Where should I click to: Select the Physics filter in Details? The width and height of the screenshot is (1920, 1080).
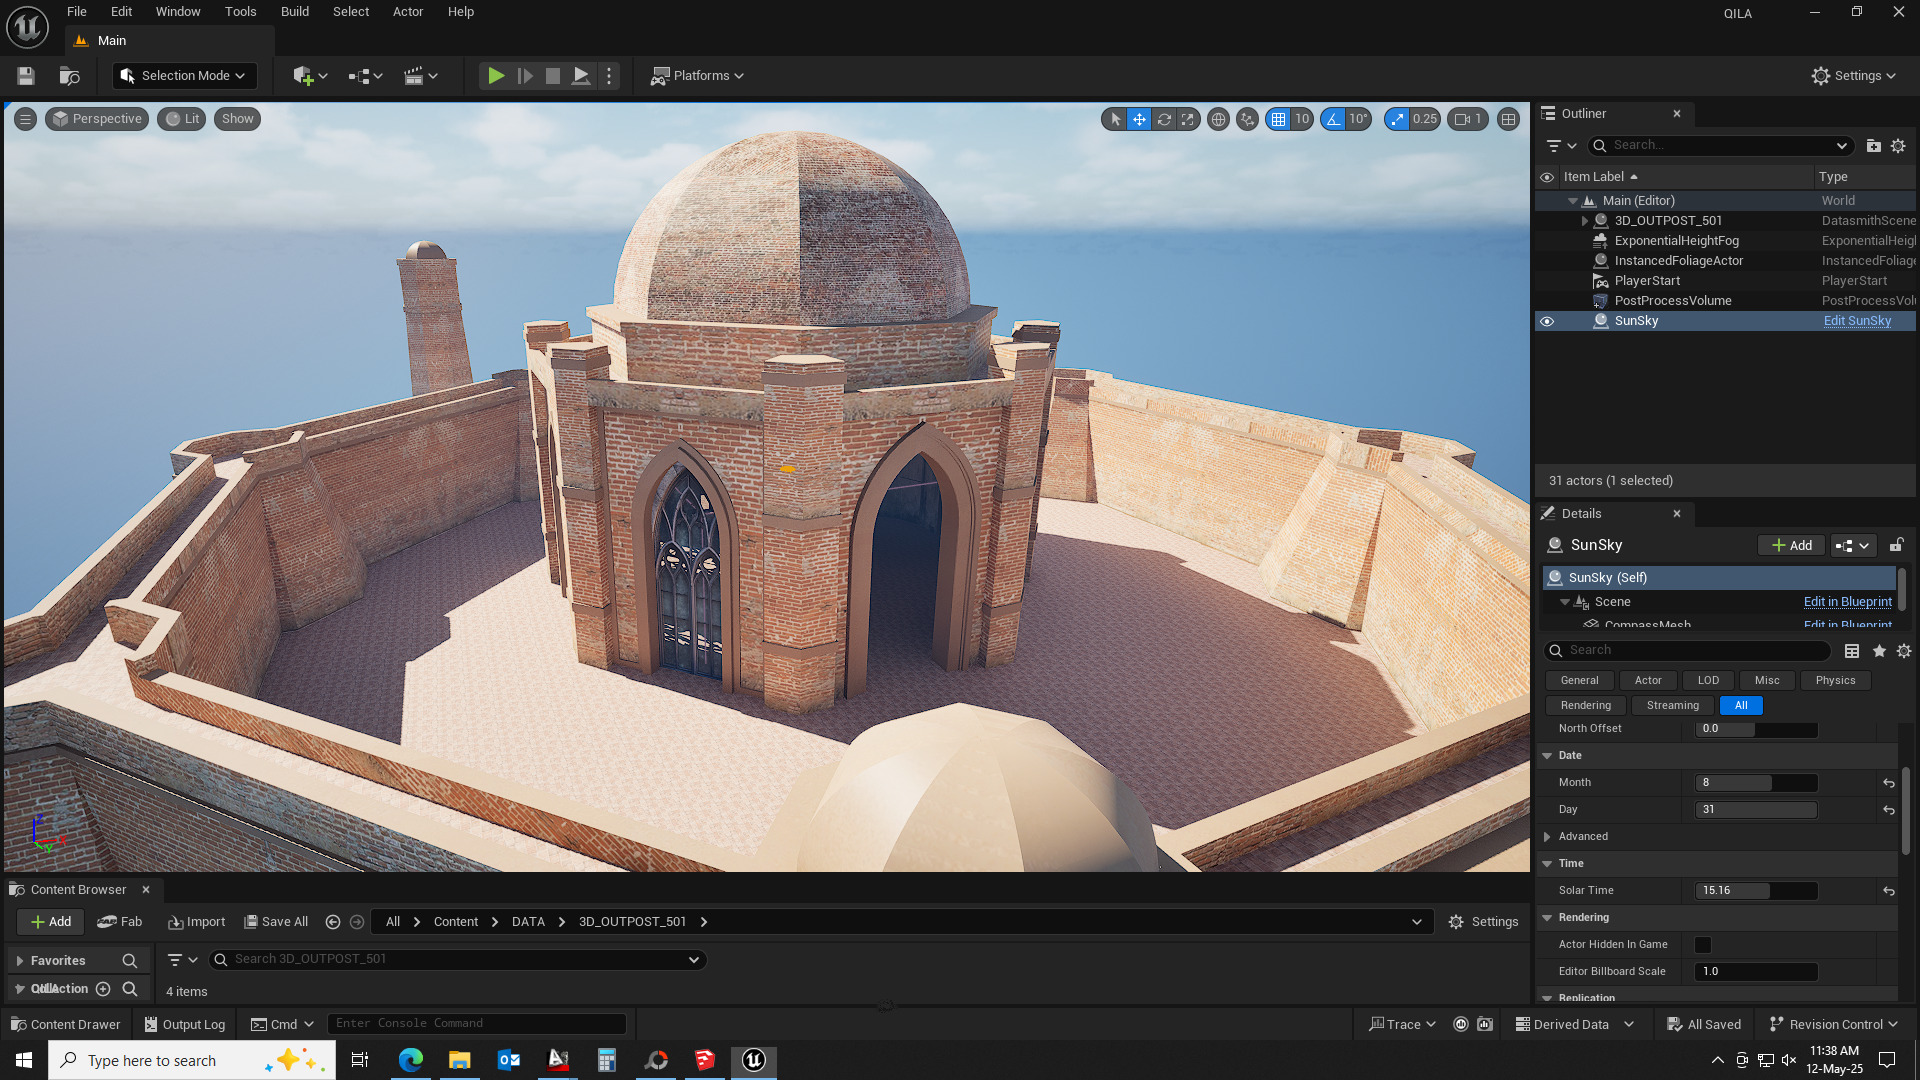pyautogui.click(x=1835, y=681)
